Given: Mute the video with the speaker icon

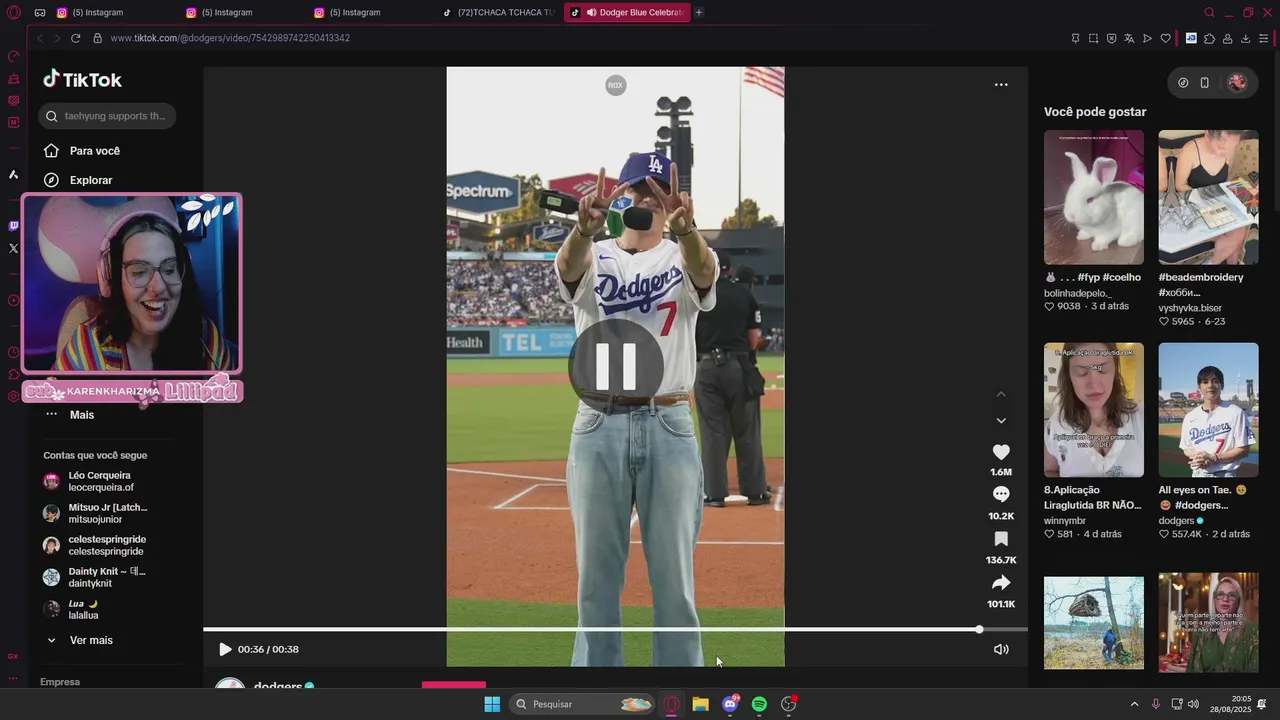Looking at the screenshot, I should point(1001,649).
